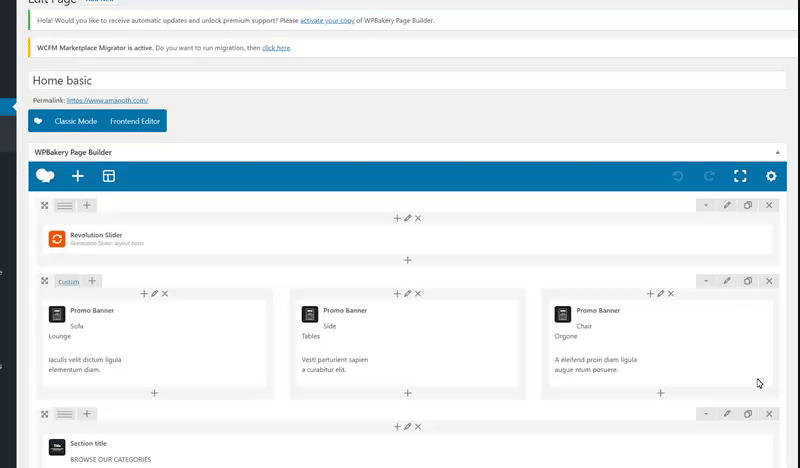Add new element via toolbar plus icon

coord(78,176)
